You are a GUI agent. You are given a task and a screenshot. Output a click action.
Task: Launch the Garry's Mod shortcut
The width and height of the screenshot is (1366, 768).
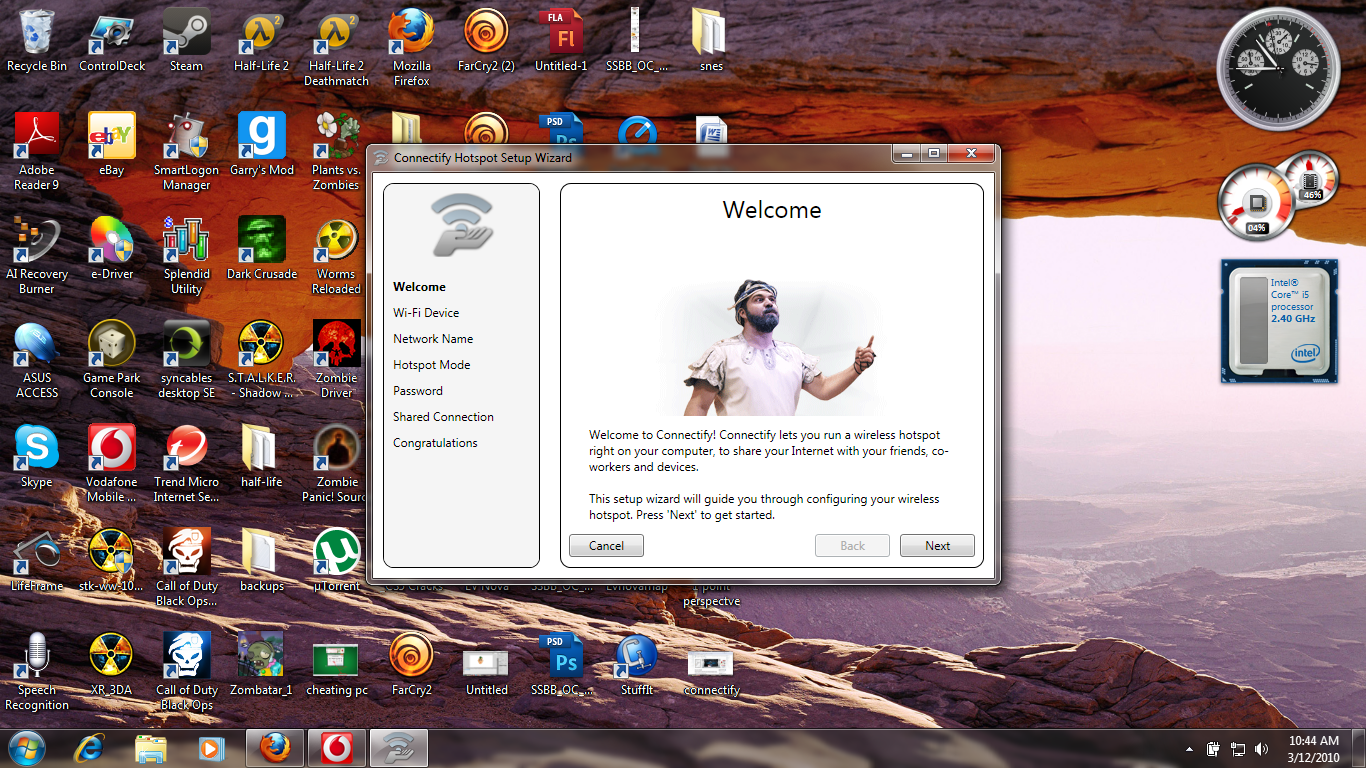tap(262, 145)
